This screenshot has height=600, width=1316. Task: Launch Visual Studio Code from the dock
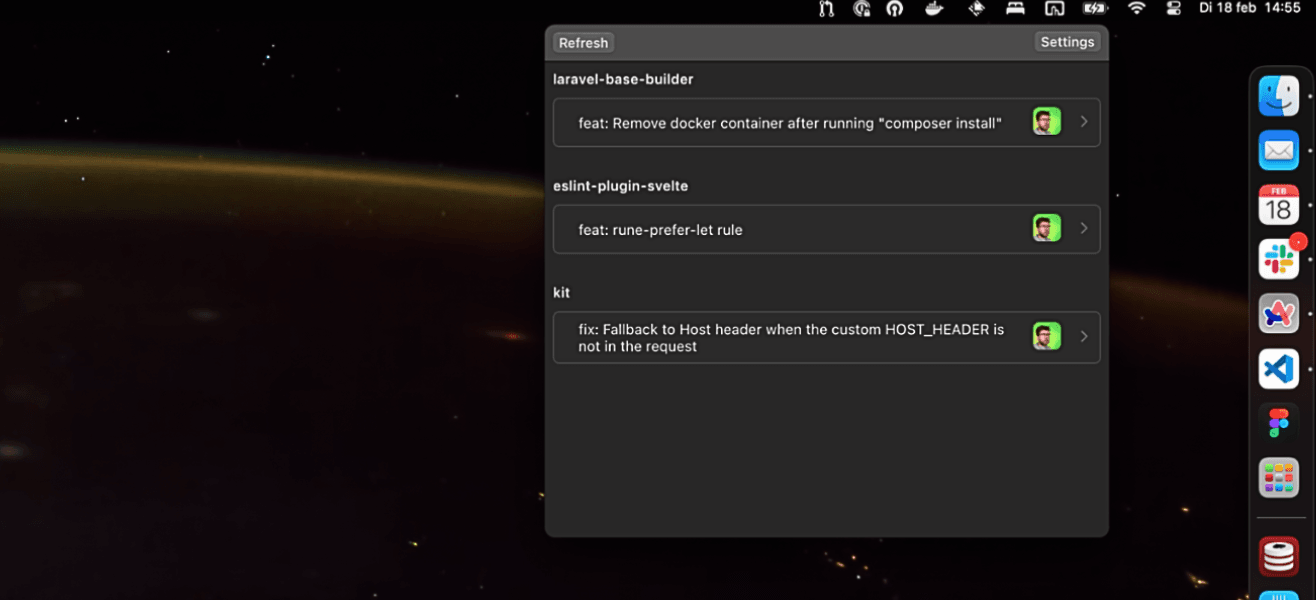(x=1278, y=369)
